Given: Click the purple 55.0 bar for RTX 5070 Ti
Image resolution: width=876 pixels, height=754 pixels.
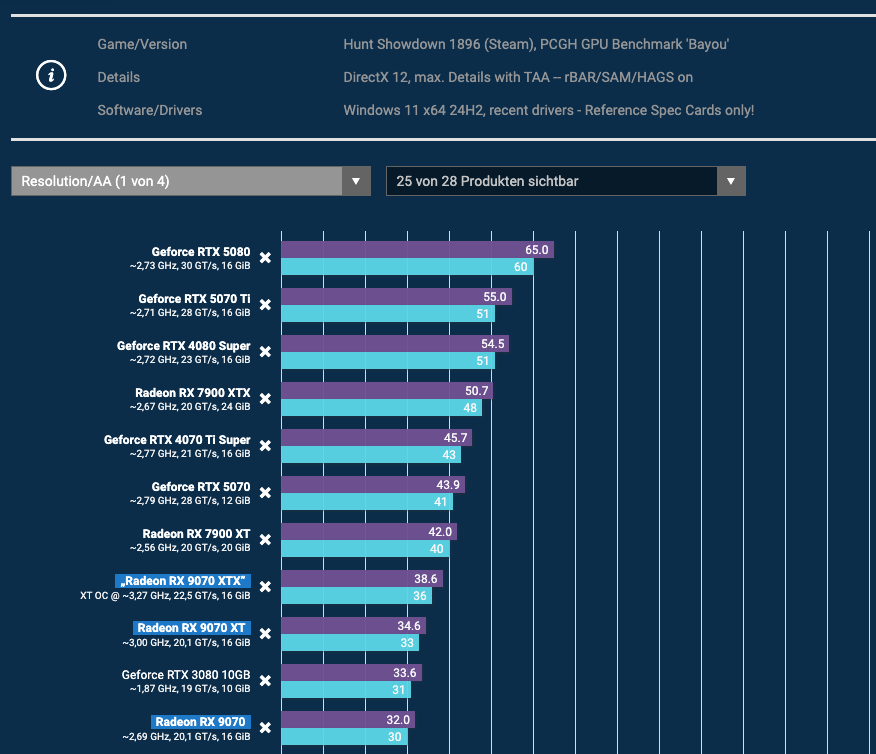Looking at the screenshot, I should tap(397, 297).
